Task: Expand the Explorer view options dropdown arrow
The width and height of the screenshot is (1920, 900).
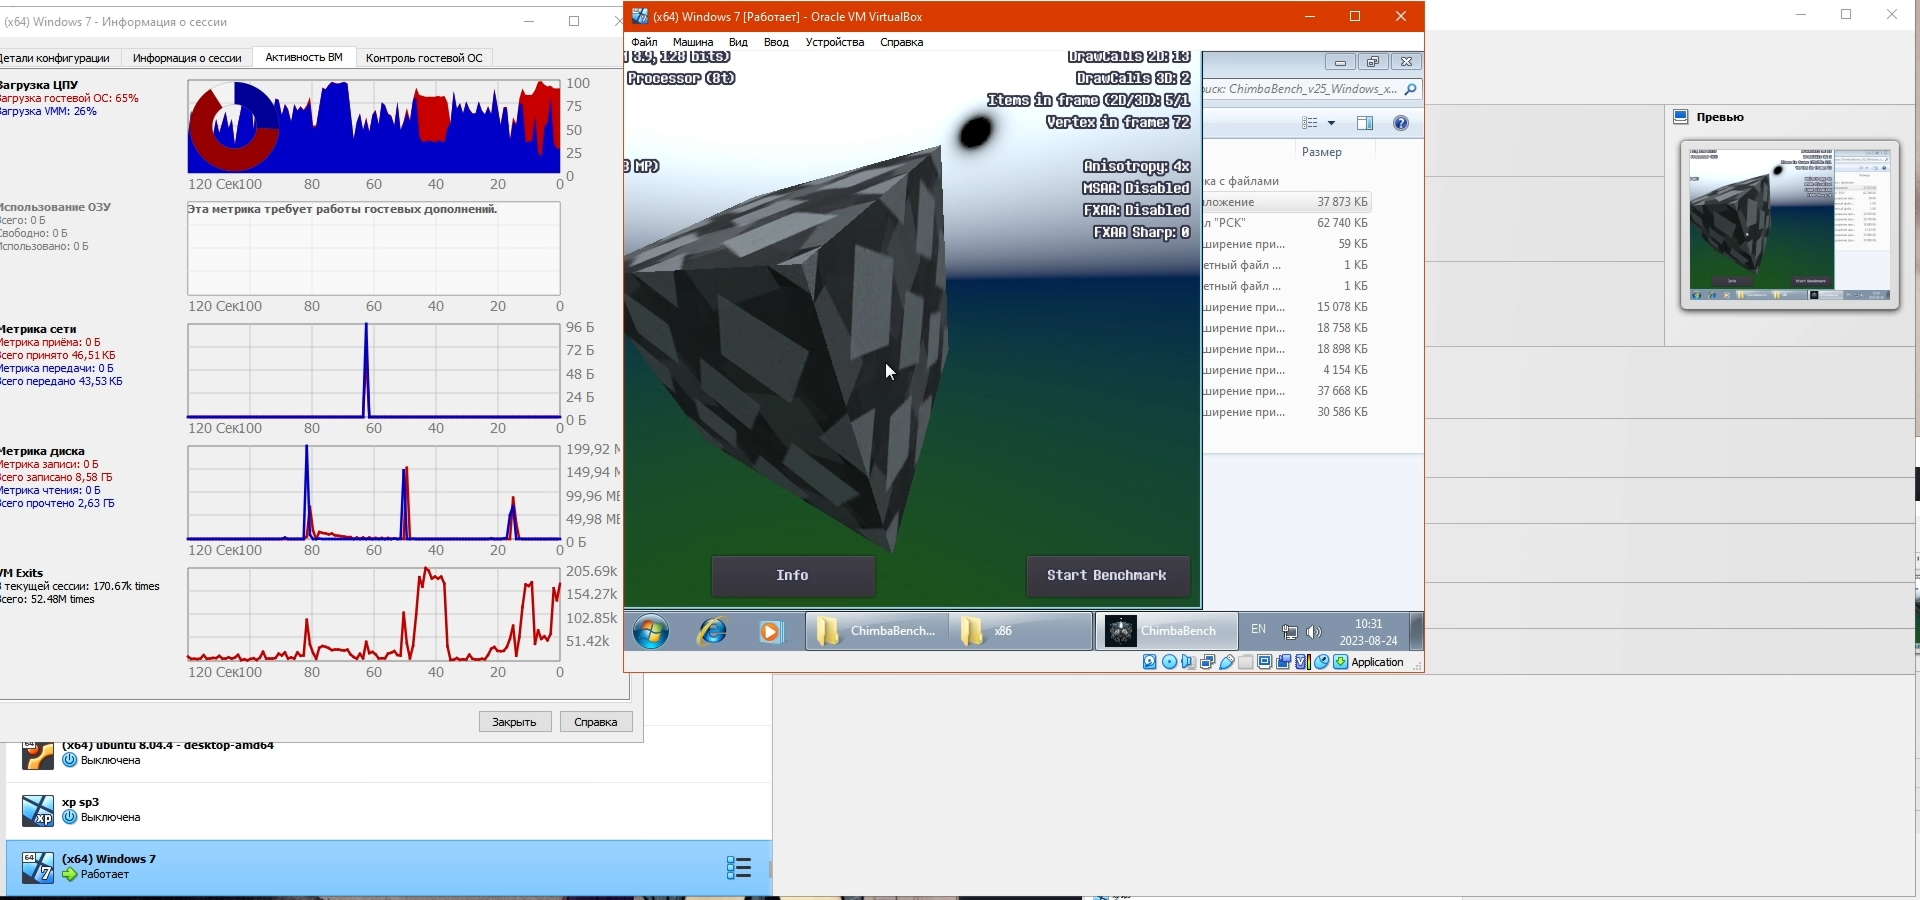Action: point(1331,123)
